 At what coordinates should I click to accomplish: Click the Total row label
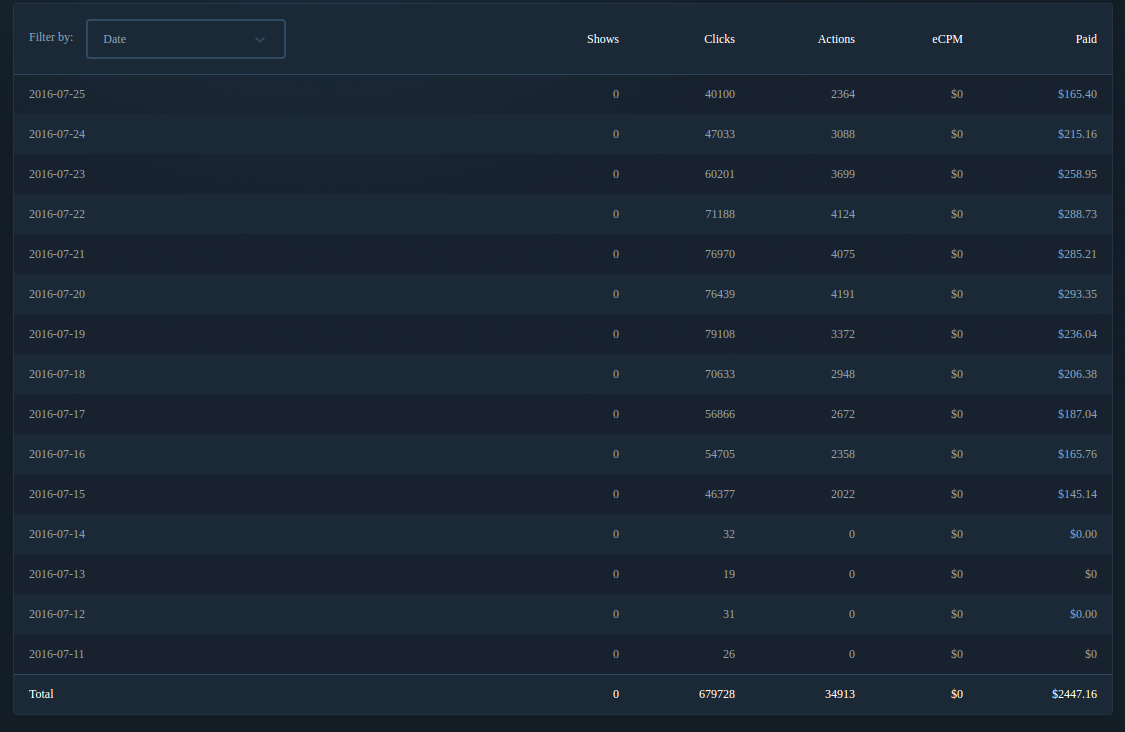click(41, 694)
